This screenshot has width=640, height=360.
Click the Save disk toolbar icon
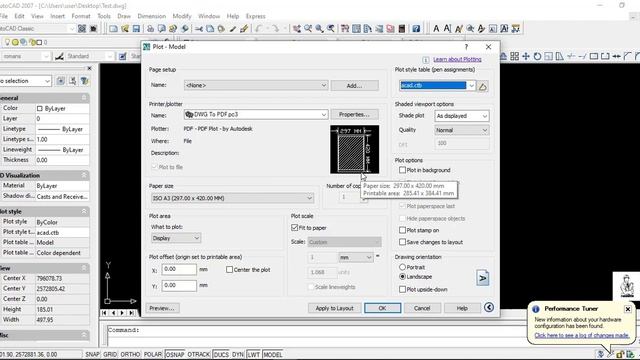pos(136,29)
